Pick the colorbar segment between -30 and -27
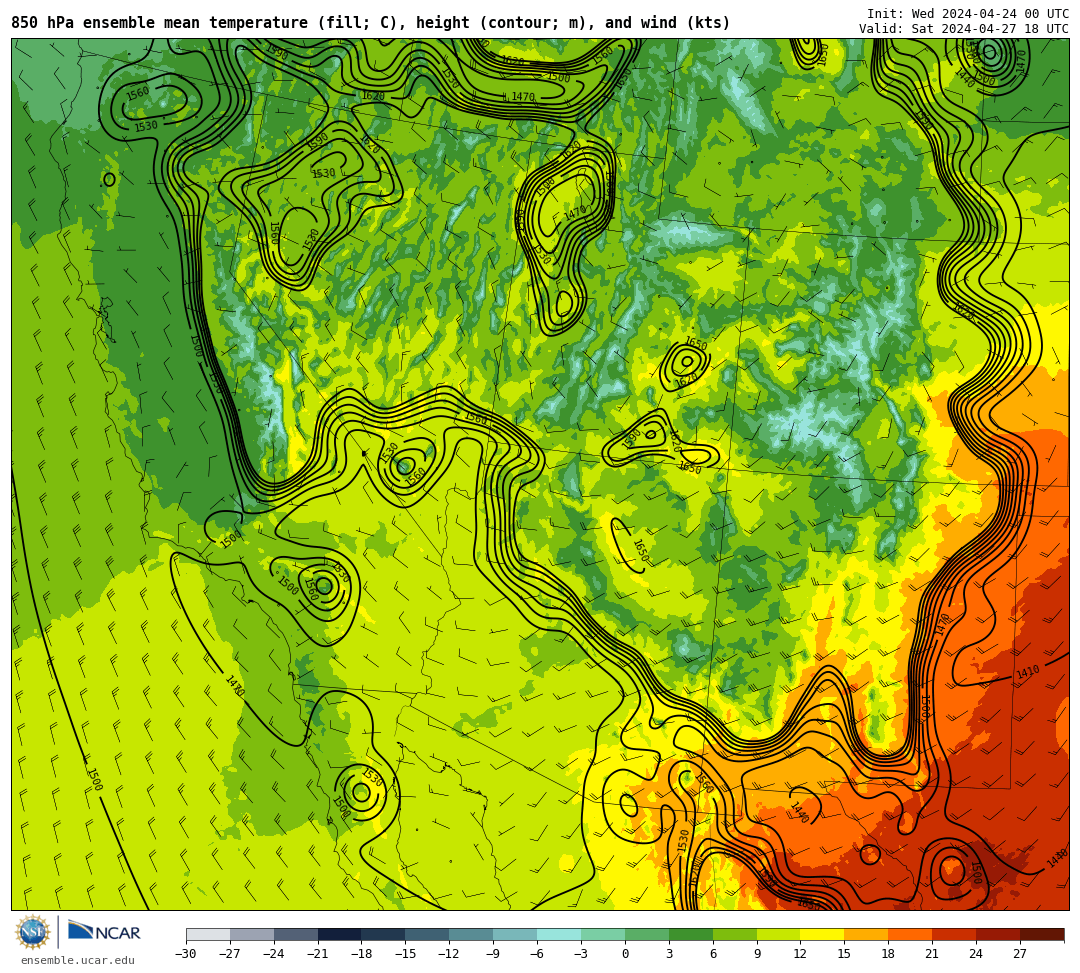Screen dimensions: 1080x973 [208, 934]
